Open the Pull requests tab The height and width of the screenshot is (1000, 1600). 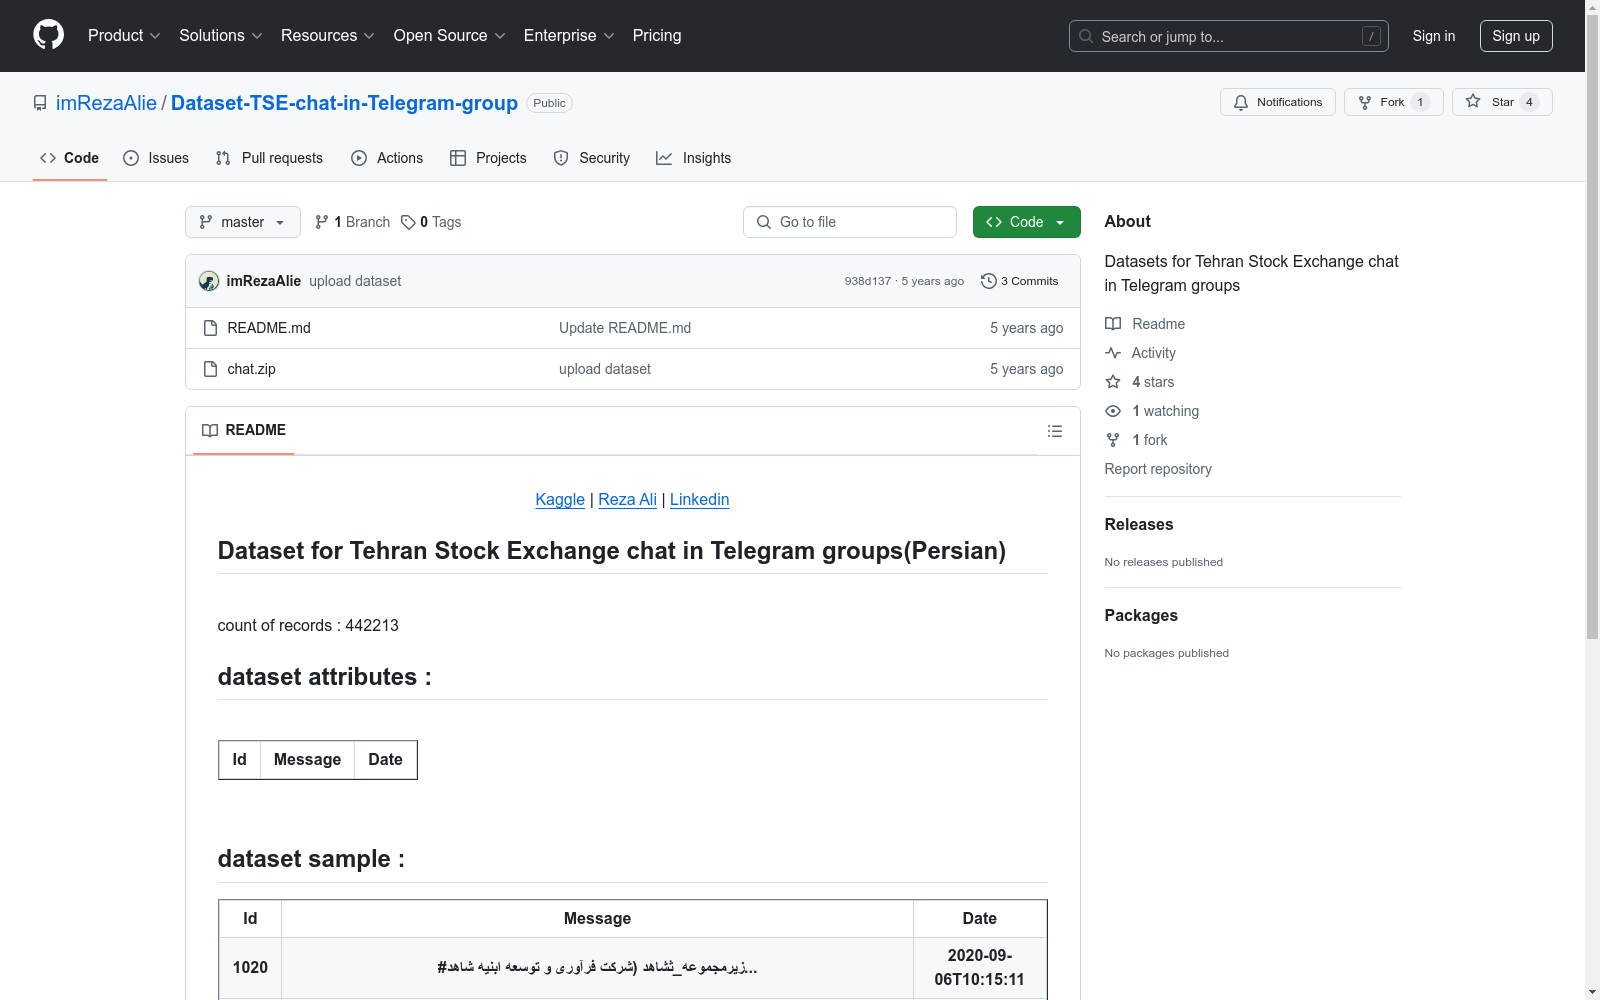coord(269,158)
